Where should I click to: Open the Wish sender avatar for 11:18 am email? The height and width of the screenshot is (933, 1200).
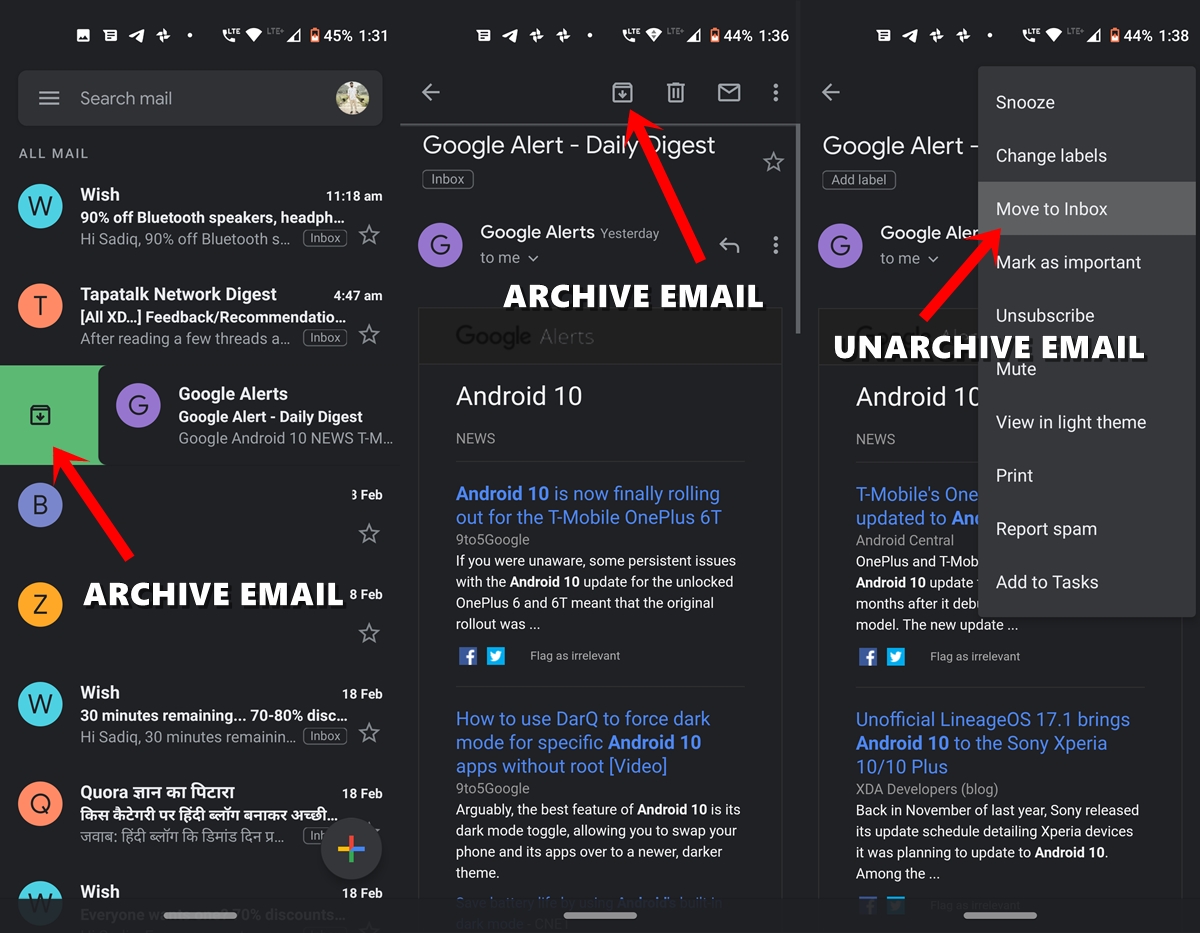click(40, 207)
